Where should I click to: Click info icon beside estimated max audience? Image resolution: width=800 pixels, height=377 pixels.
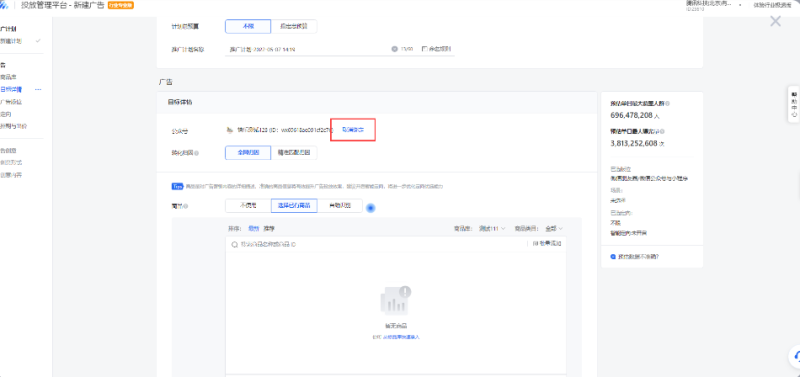click(668, 103)
